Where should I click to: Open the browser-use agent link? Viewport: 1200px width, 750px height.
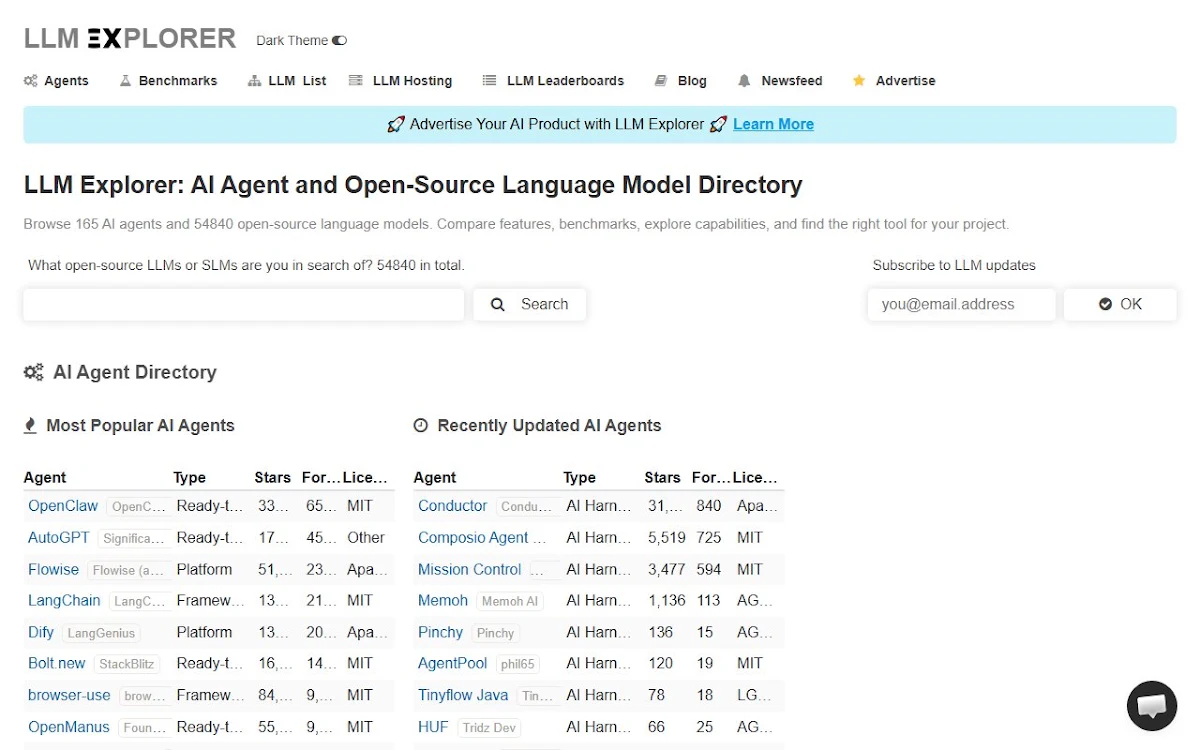pyautogui.click(x=69, y=695)
